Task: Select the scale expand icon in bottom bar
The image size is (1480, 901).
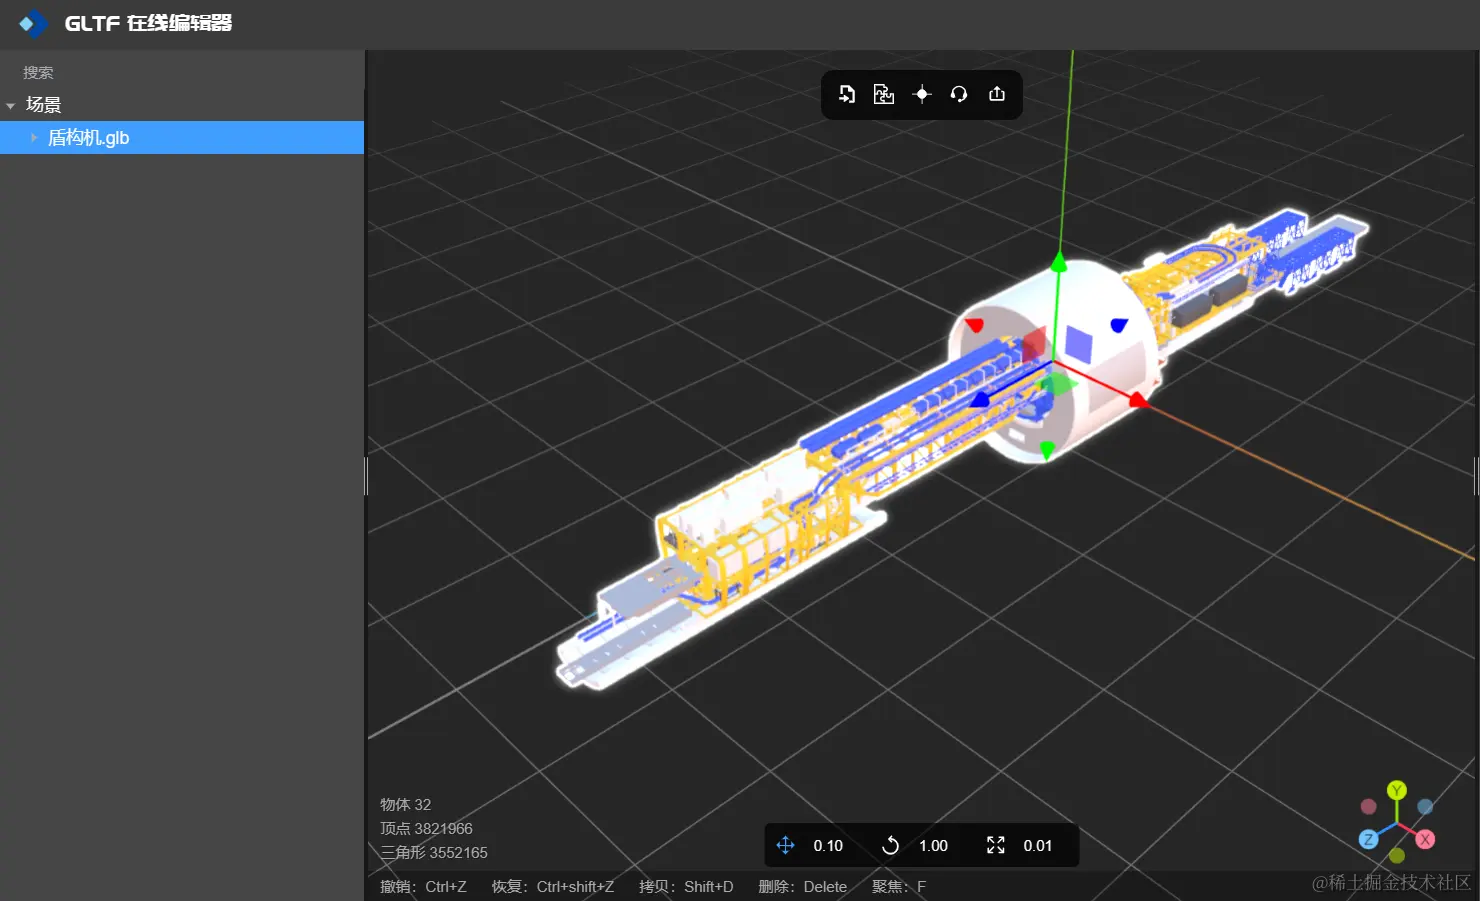Action: (996, 845)
